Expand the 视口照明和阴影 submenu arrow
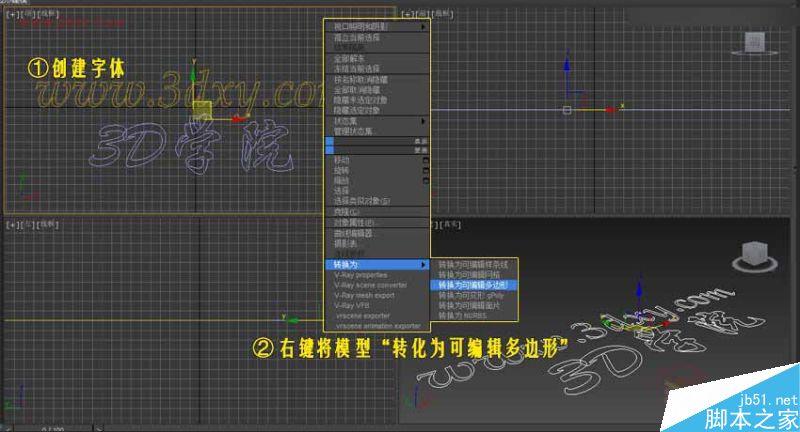This screenshot has width=800, height=432. pos(423,27)
